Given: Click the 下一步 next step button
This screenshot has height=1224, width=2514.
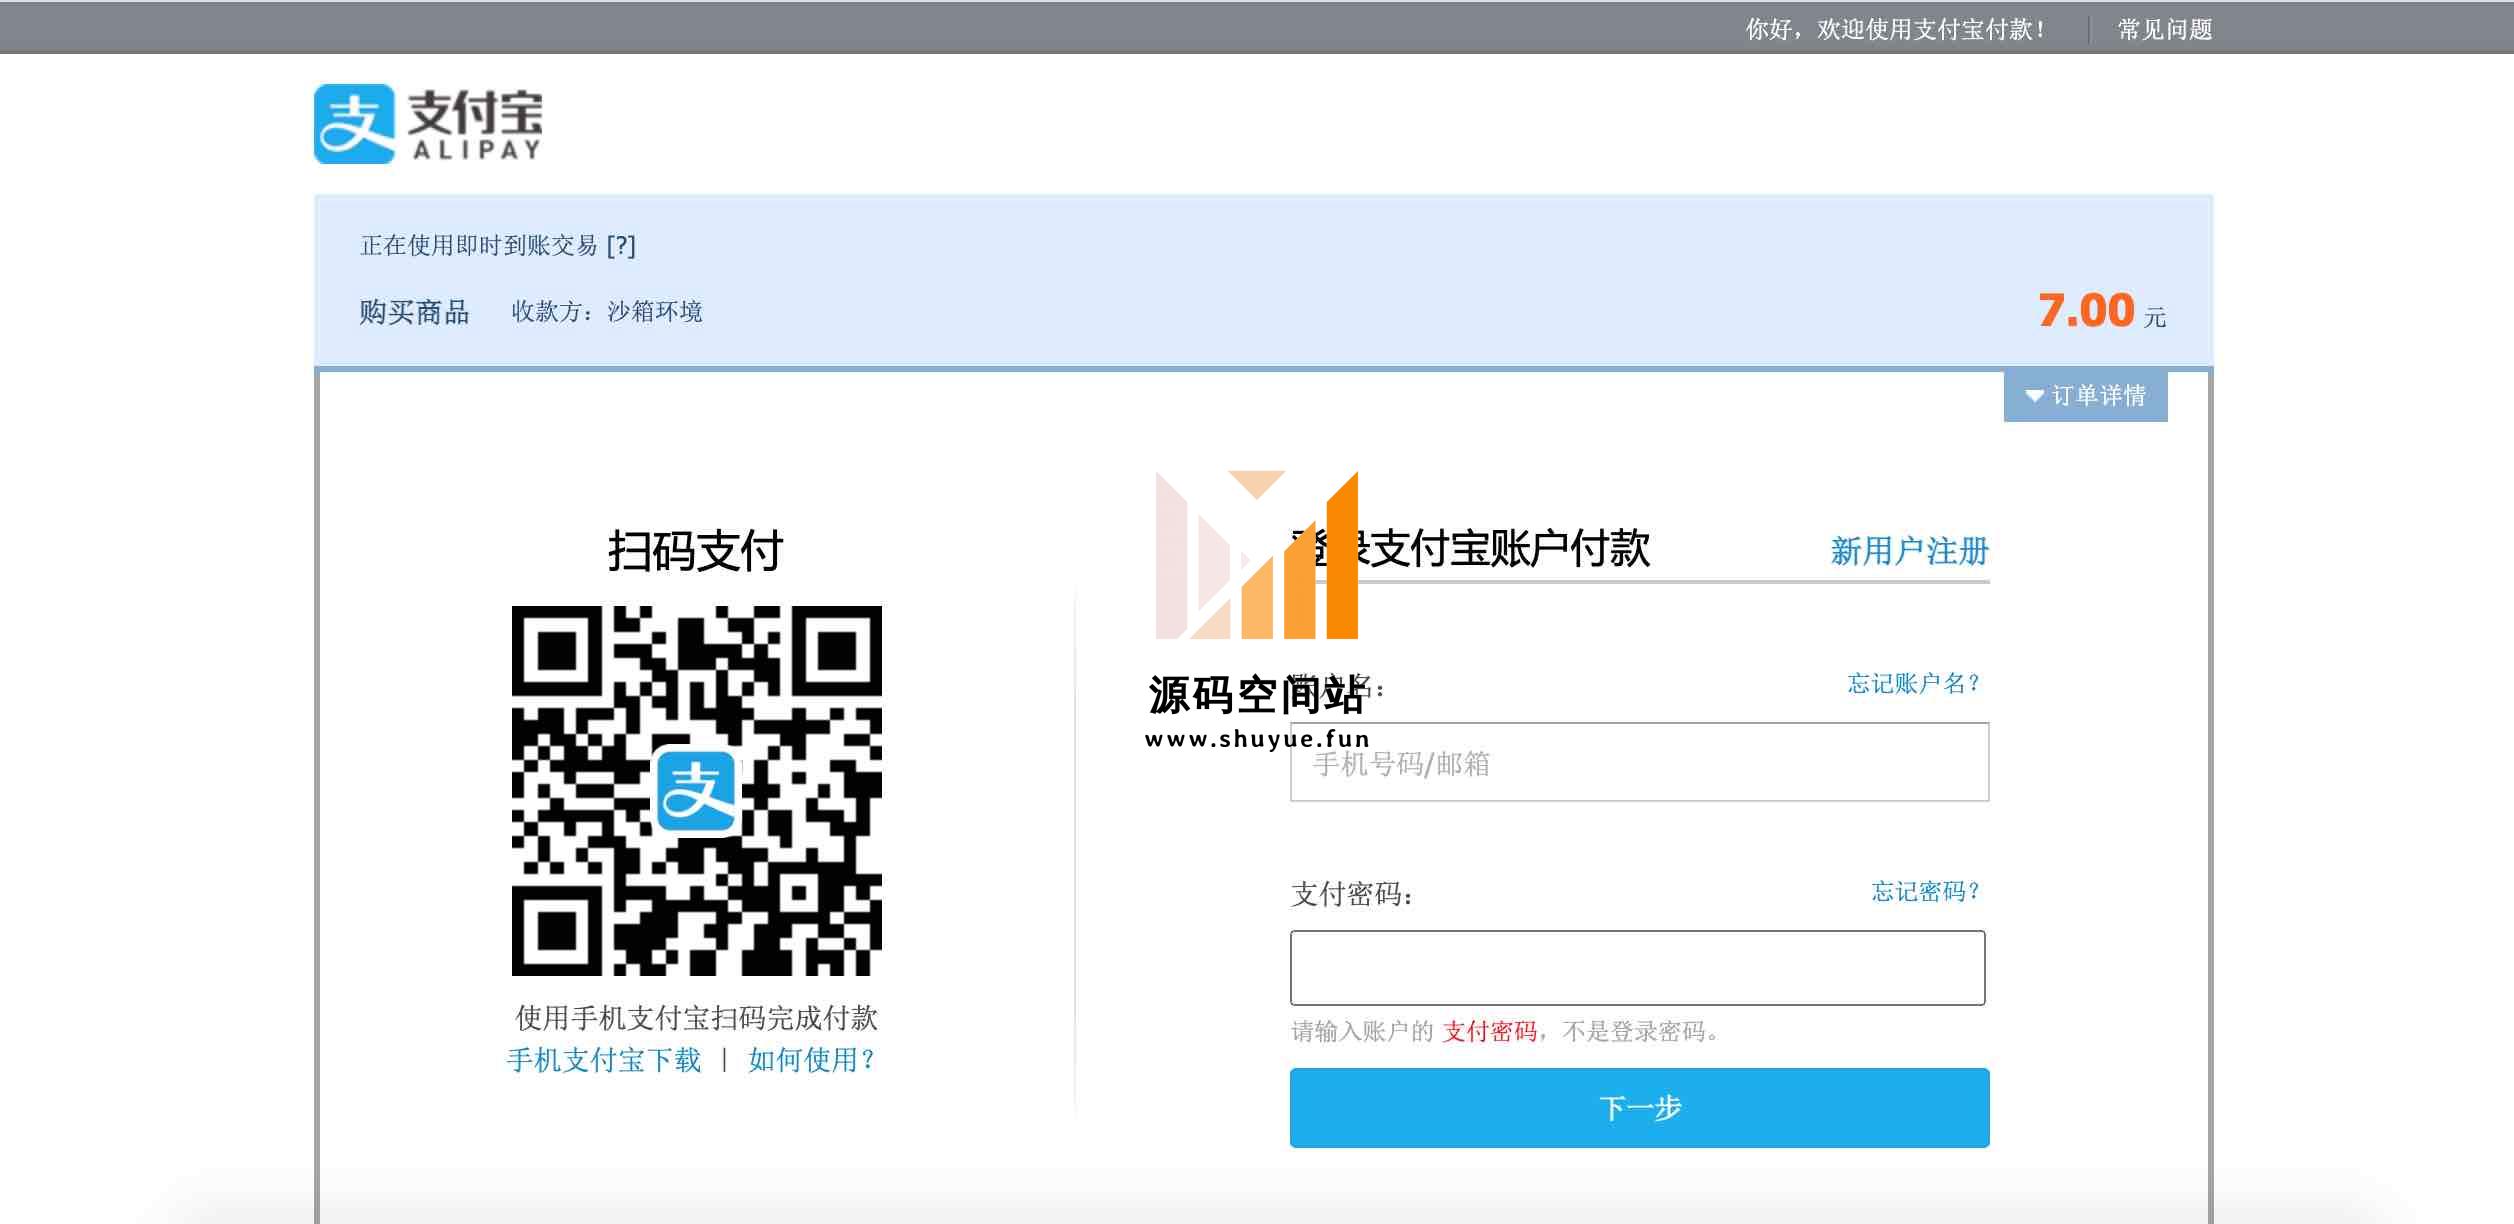Looking at the screenshot, I should [1639, 1108].
